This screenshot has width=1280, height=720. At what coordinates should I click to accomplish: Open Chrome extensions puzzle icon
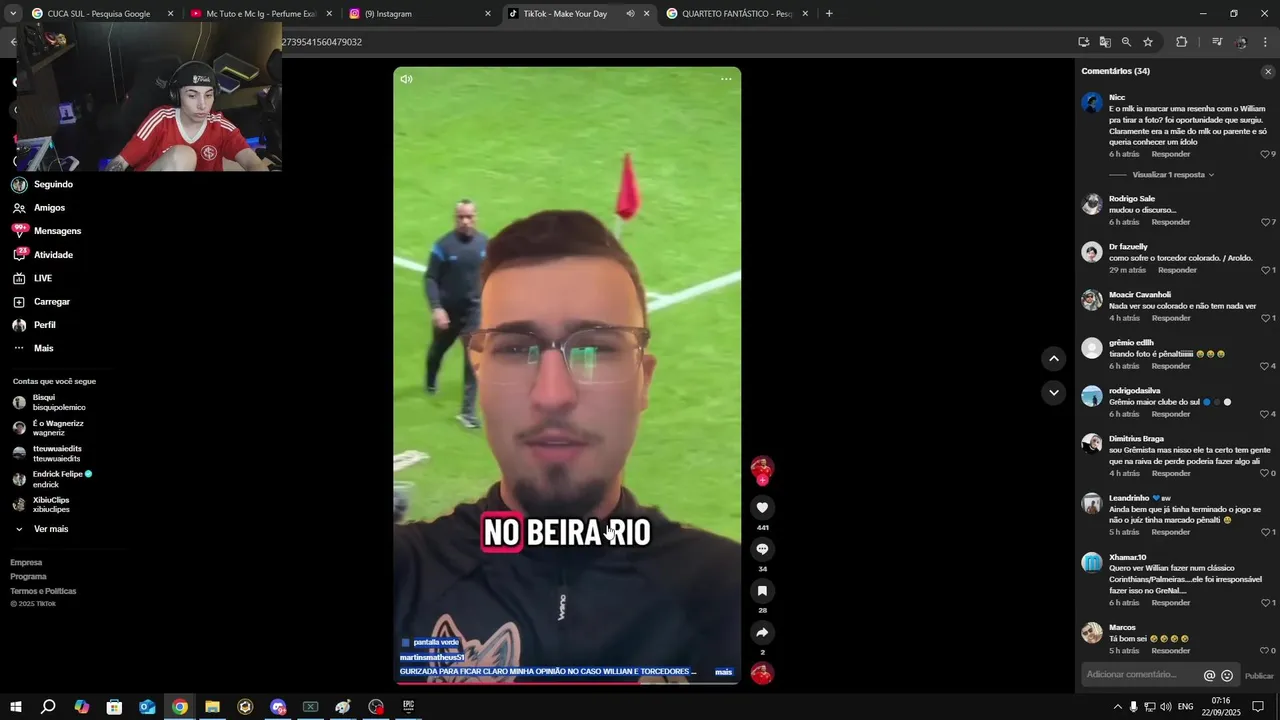1181,42
